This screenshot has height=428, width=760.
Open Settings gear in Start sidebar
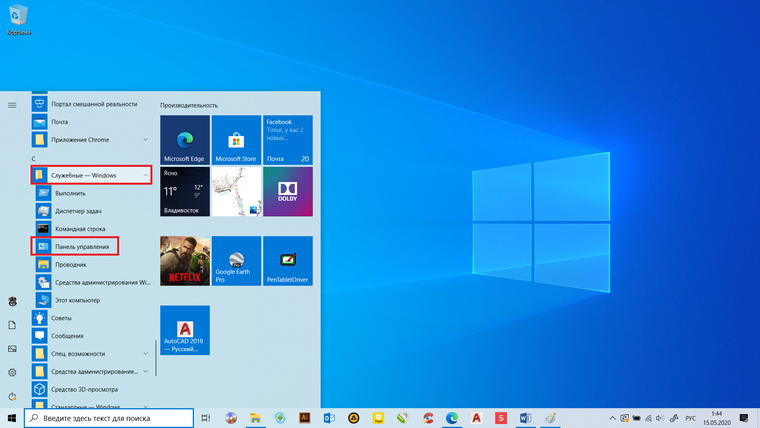[x=12, y=373]
